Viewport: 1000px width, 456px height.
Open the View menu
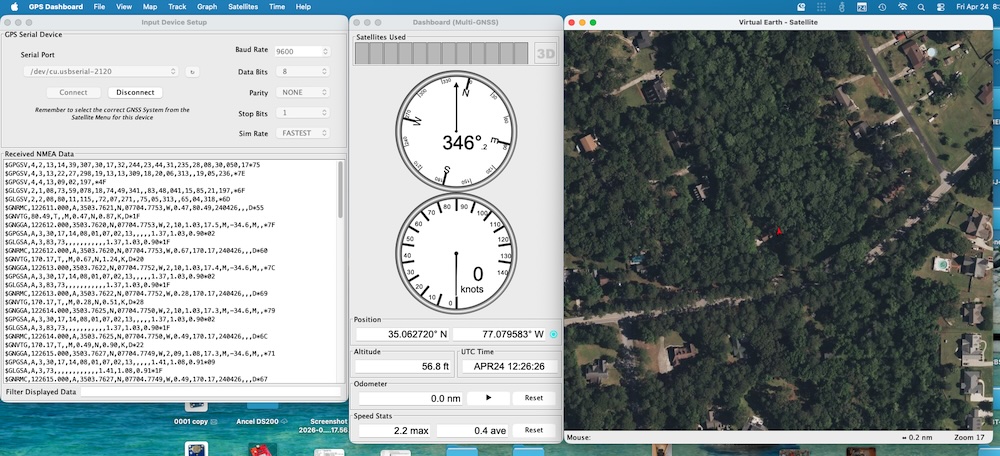(x=124, y=6)
